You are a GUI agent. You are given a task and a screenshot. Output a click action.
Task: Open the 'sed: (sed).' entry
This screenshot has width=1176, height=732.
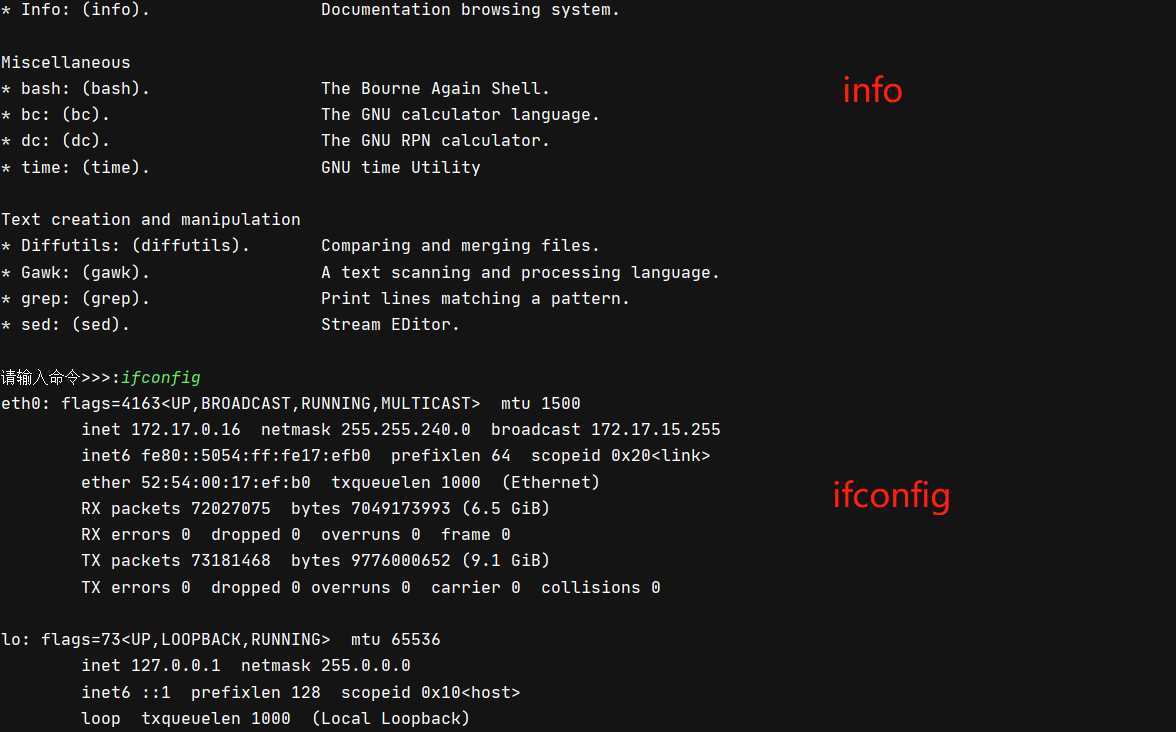point(75,325)
